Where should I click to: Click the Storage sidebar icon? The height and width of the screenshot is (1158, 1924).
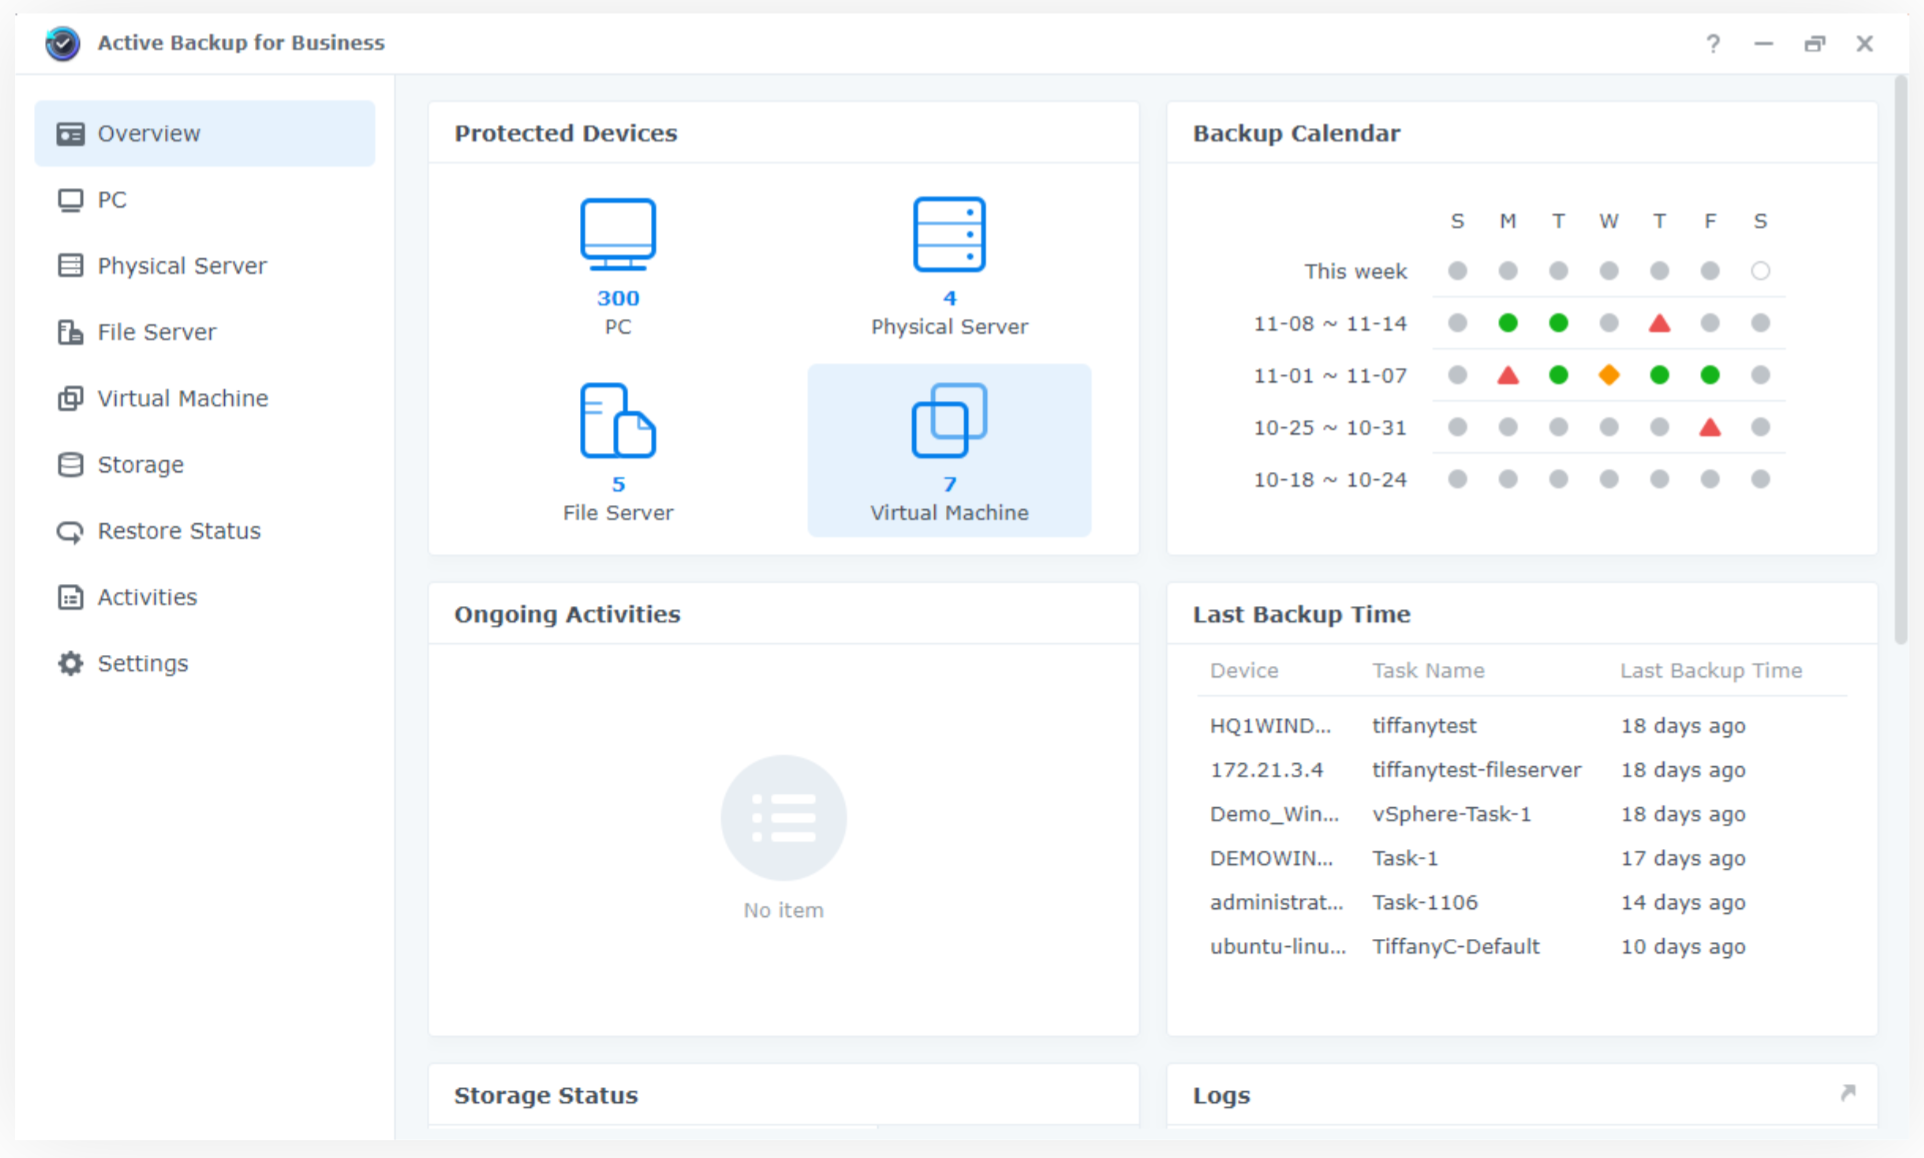[x=70, y=465]
